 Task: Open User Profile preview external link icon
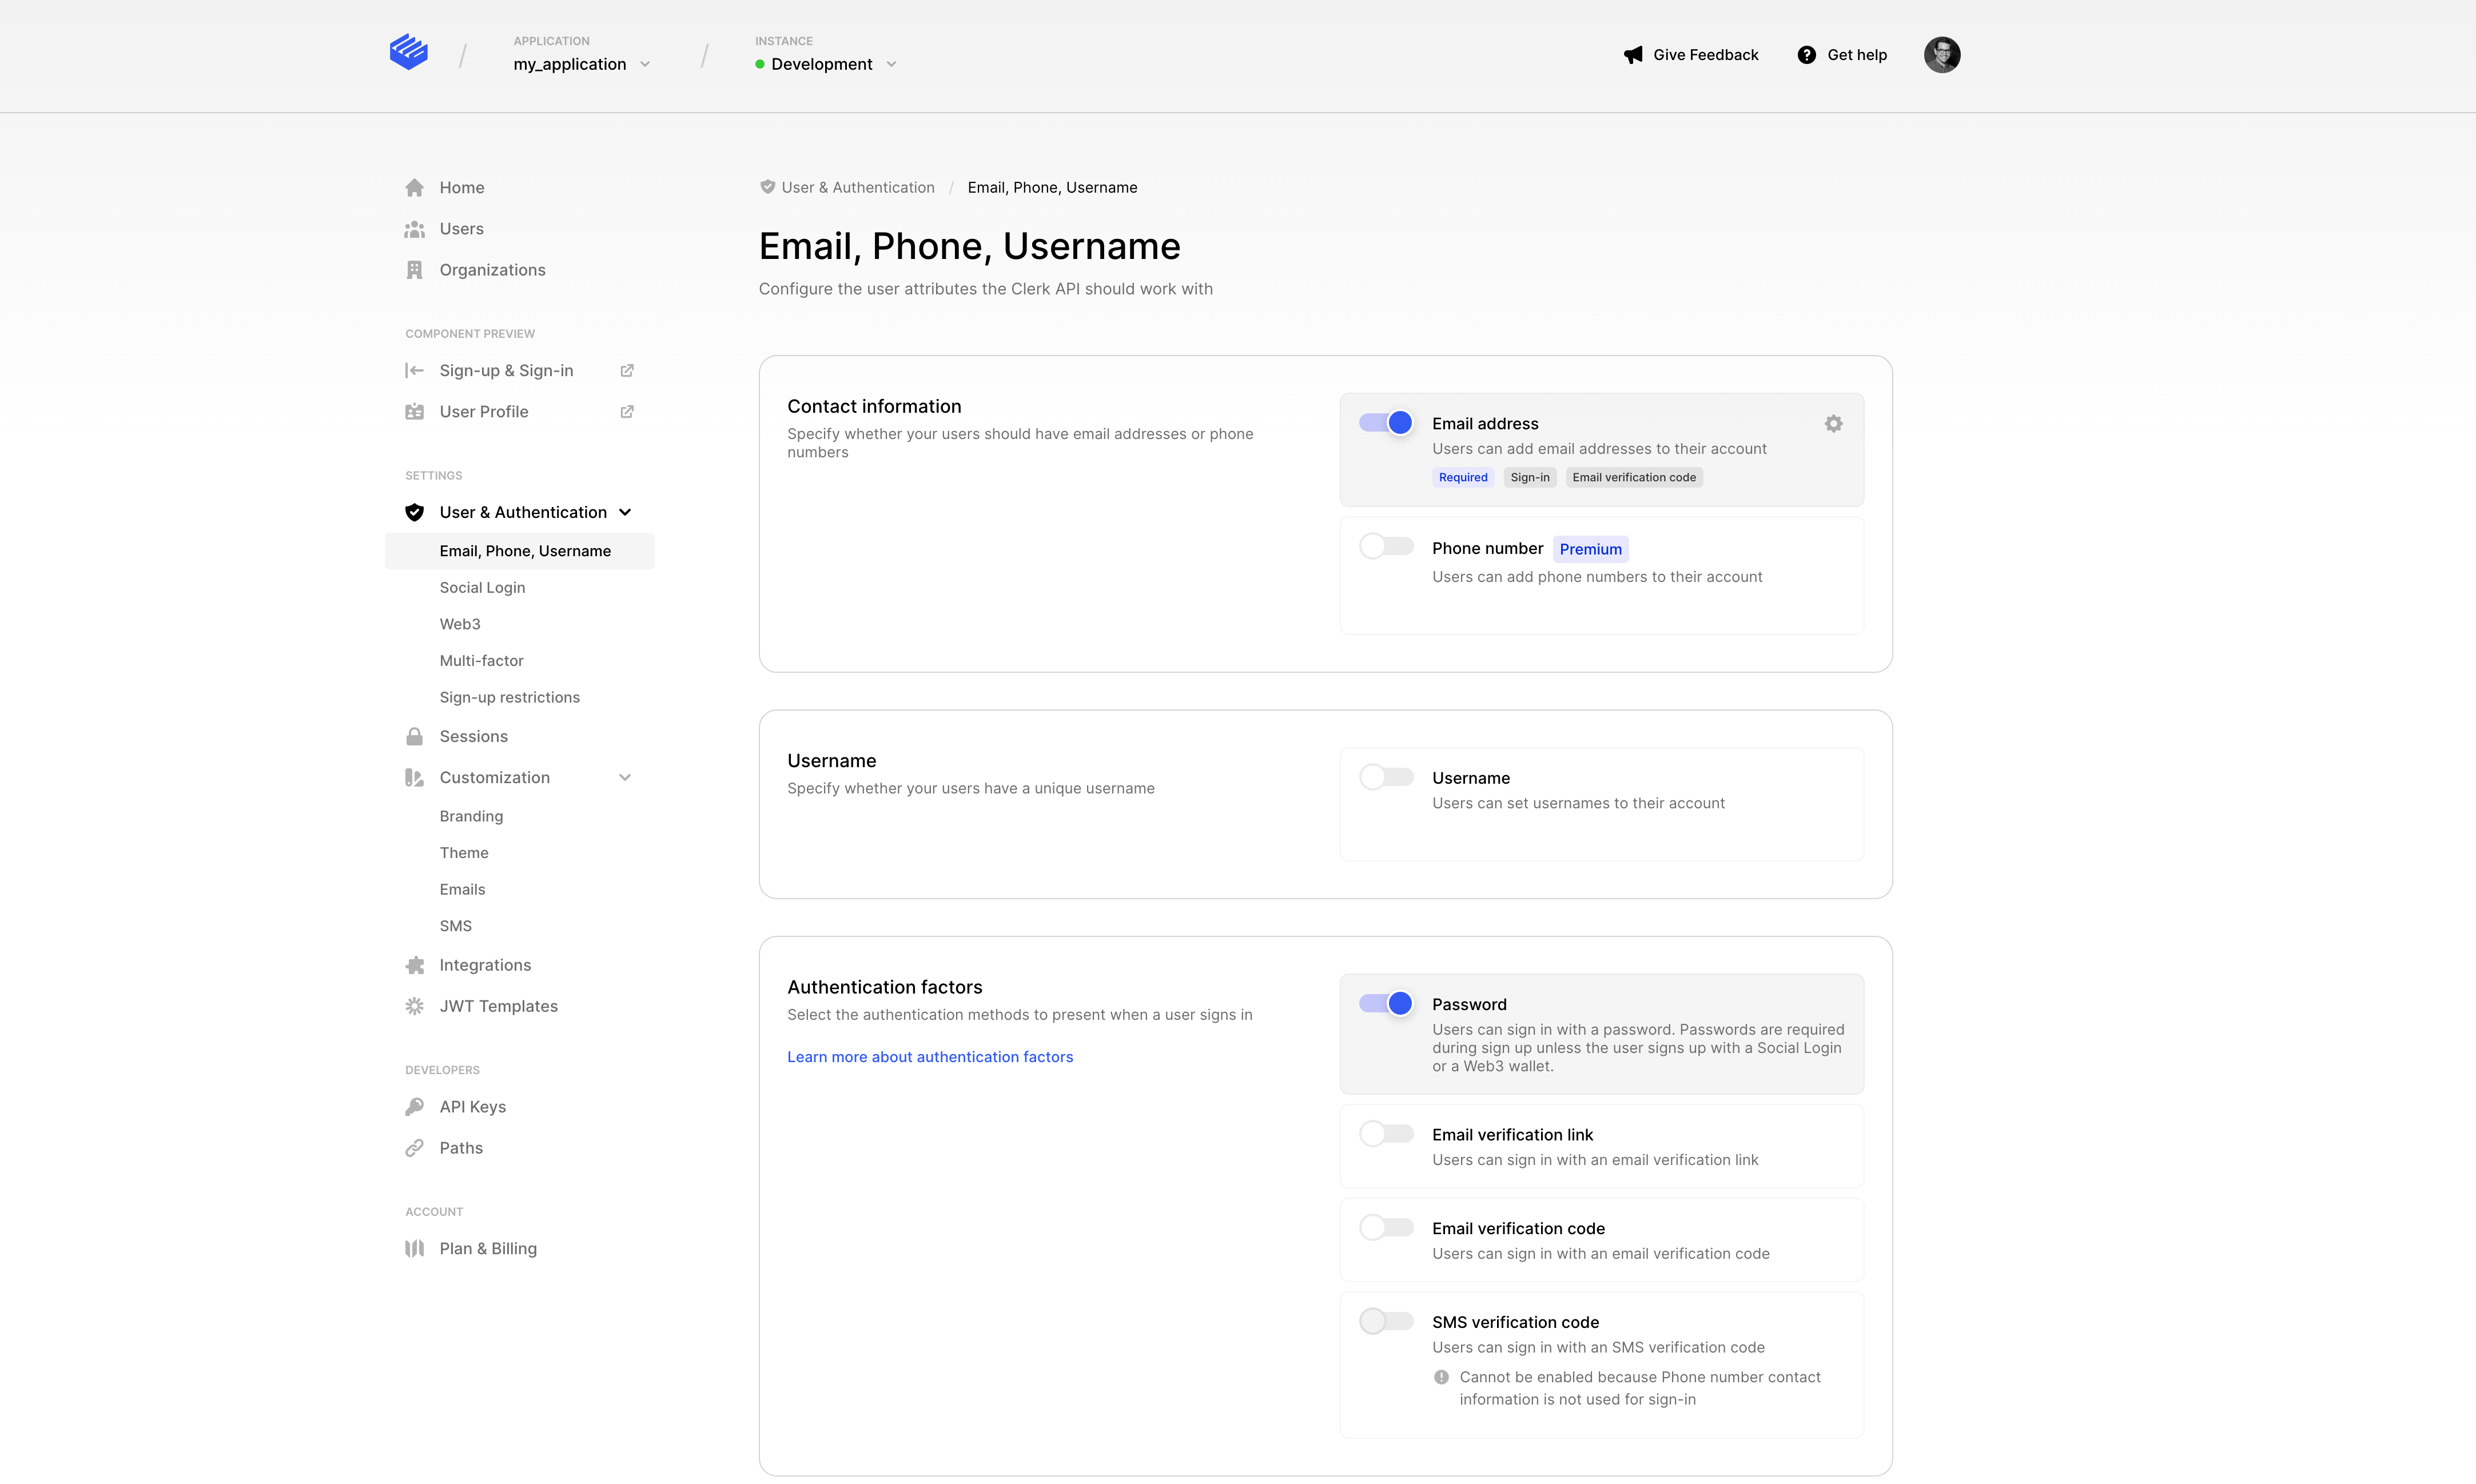pos(627,412)
